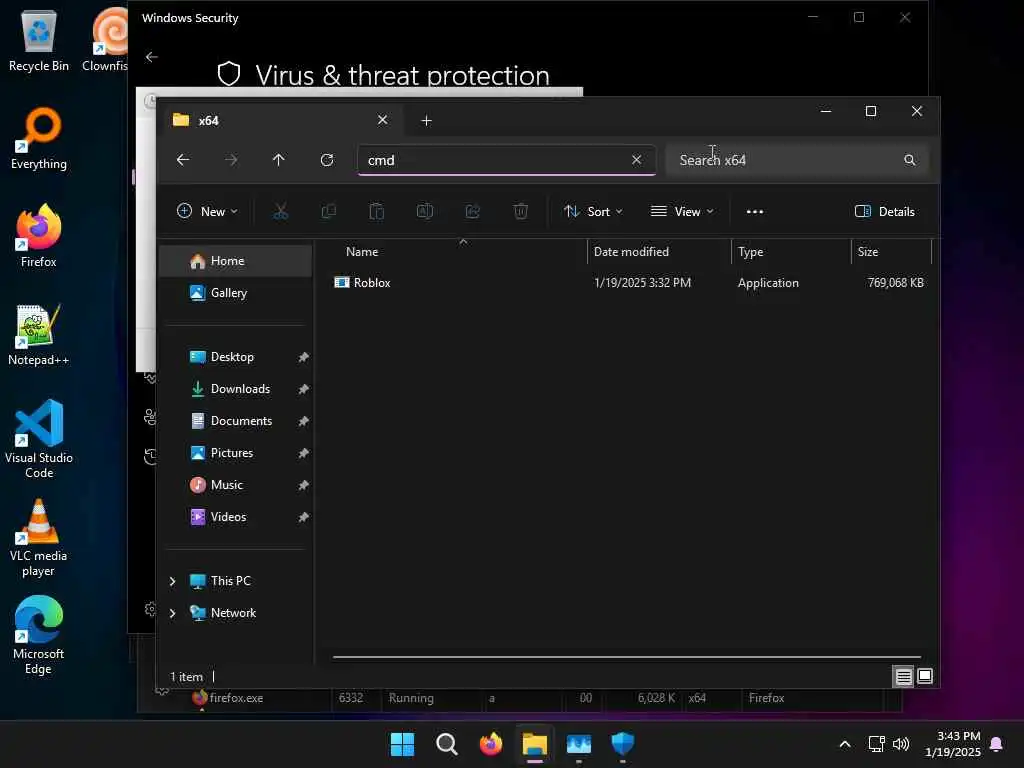
Task: Select Home in navigation pane
Action: coord(235,261)
